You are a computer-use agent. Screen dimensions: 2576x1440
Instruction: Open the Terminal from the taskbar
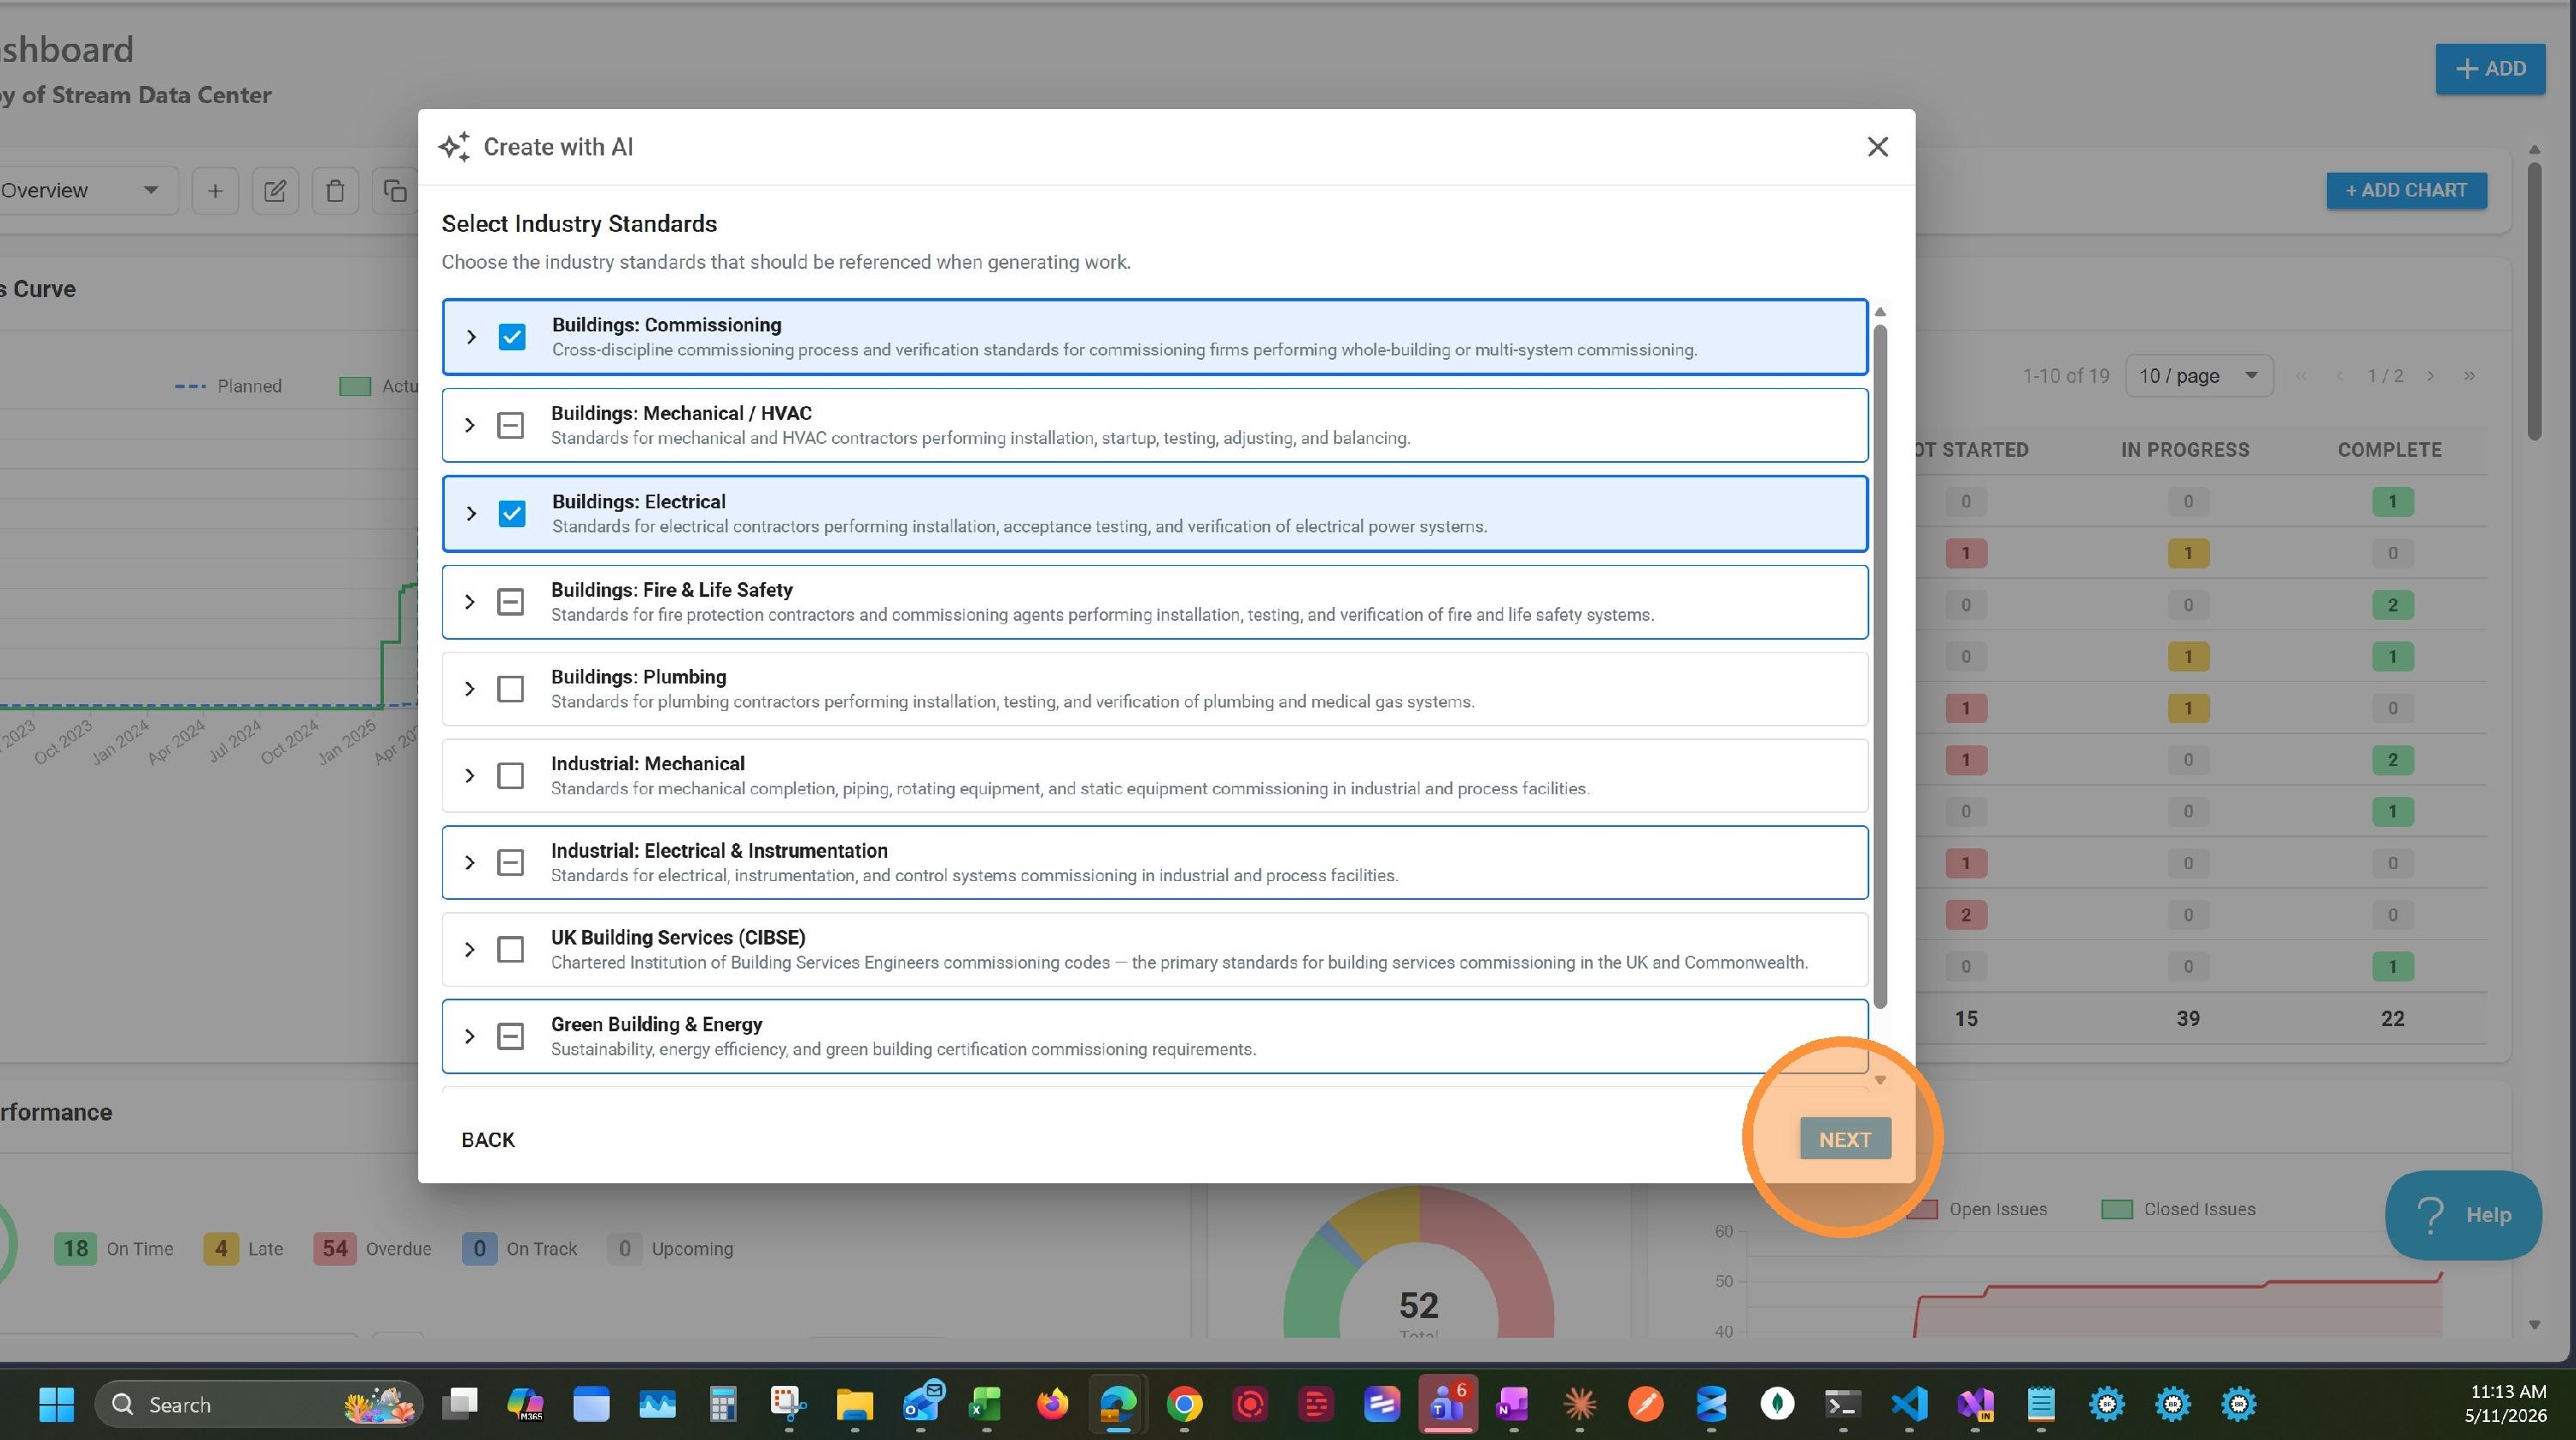click(x=1843, y=1405)
